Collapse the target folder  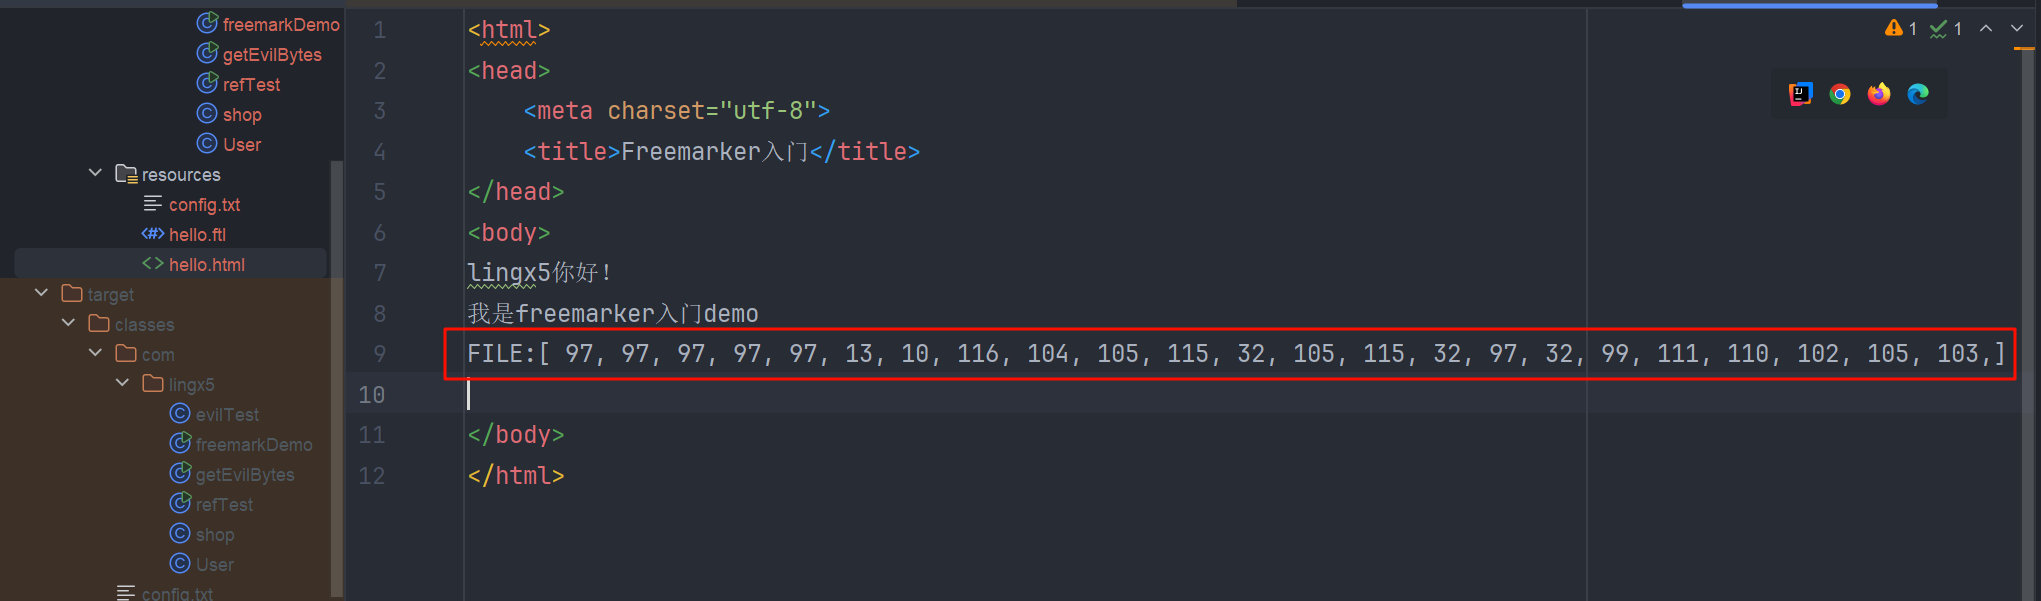coord(41,293)
